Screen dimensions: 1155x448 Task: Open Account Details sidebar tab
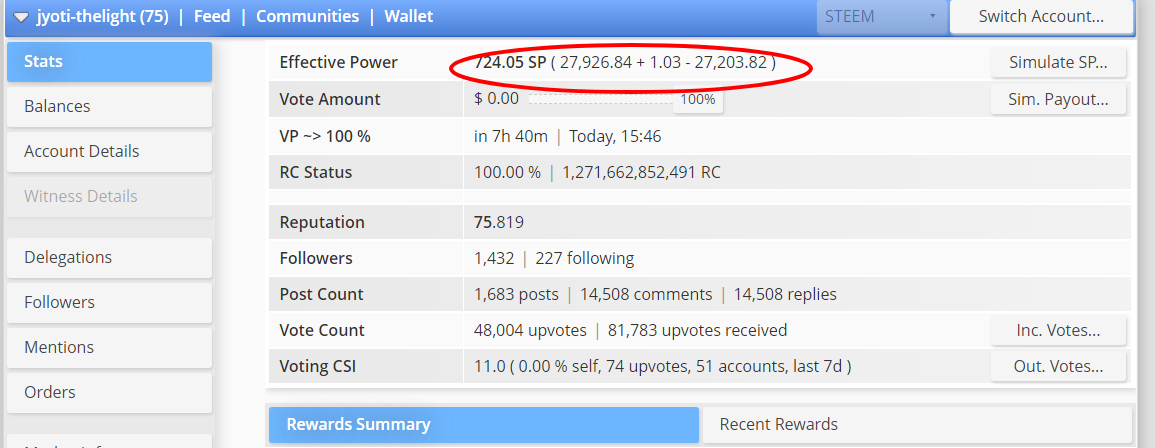pyautogui.click(x=109, y=152)
